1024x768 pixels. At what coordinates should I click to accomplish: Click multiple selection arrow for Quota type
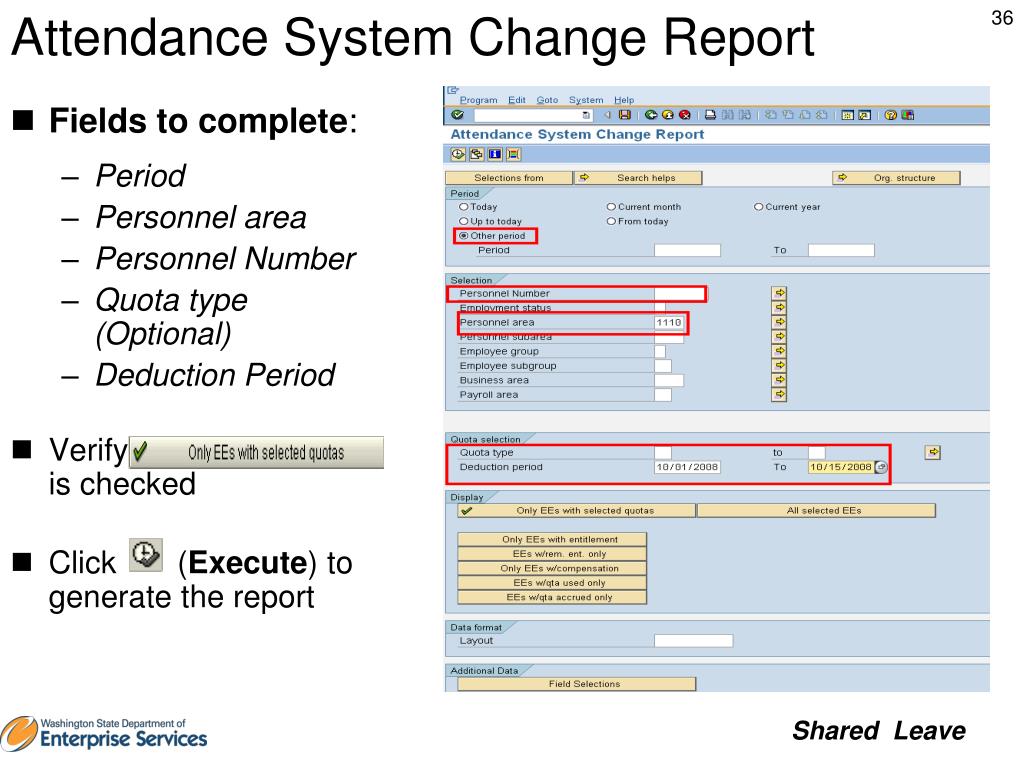click(x=933, y=452)
